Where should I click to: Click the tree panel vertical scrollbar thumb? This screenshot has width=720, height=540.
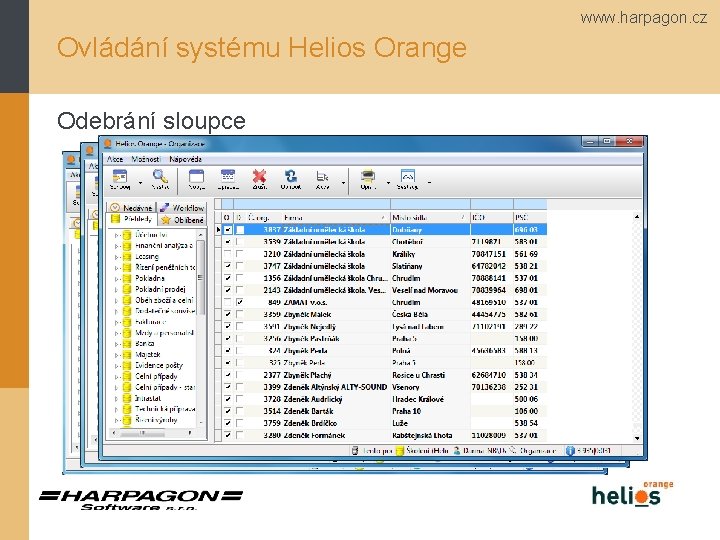tap(200, 277)
